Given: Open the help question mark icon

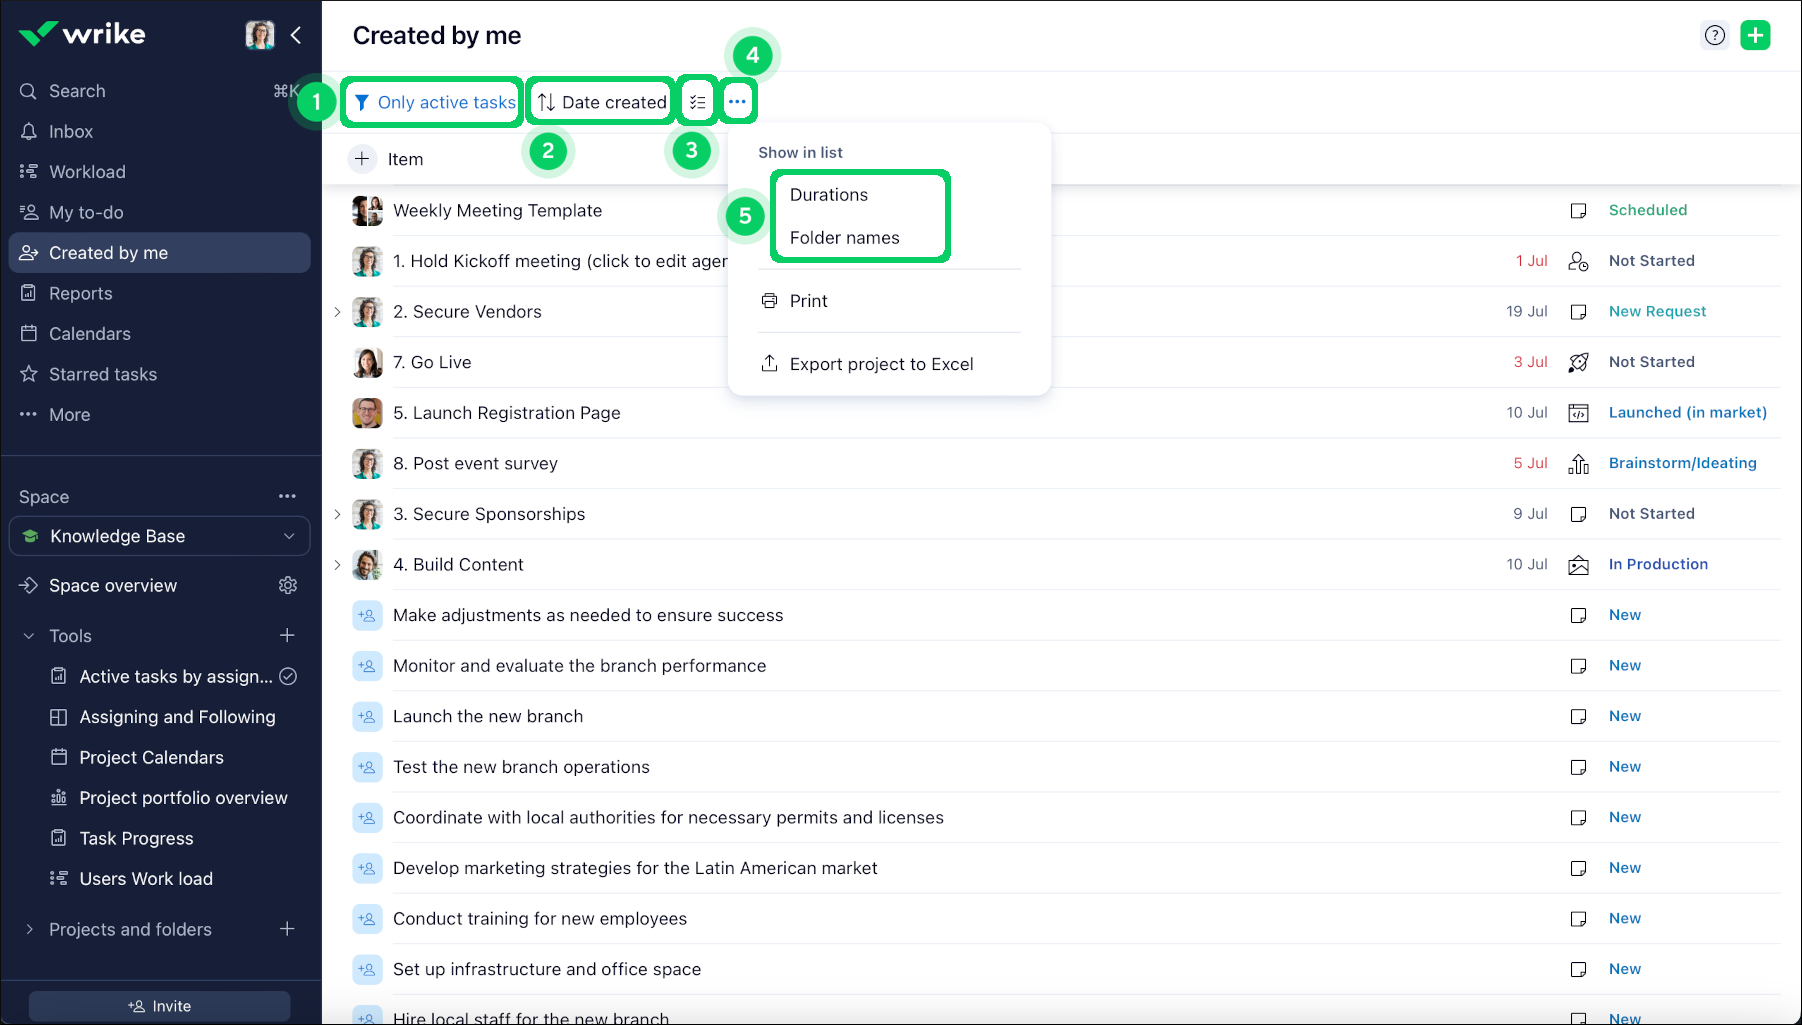Looking at the screenshot, I should click(x=1715, y=35).
